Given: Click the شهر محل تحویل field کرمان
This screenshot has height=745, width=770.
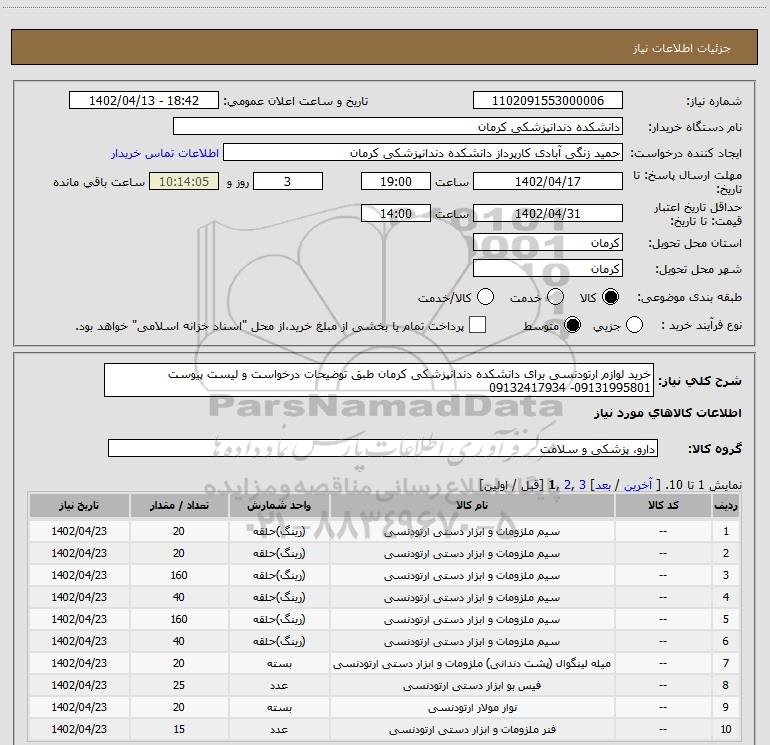Looking at the screenshot, I should (548, 268).
